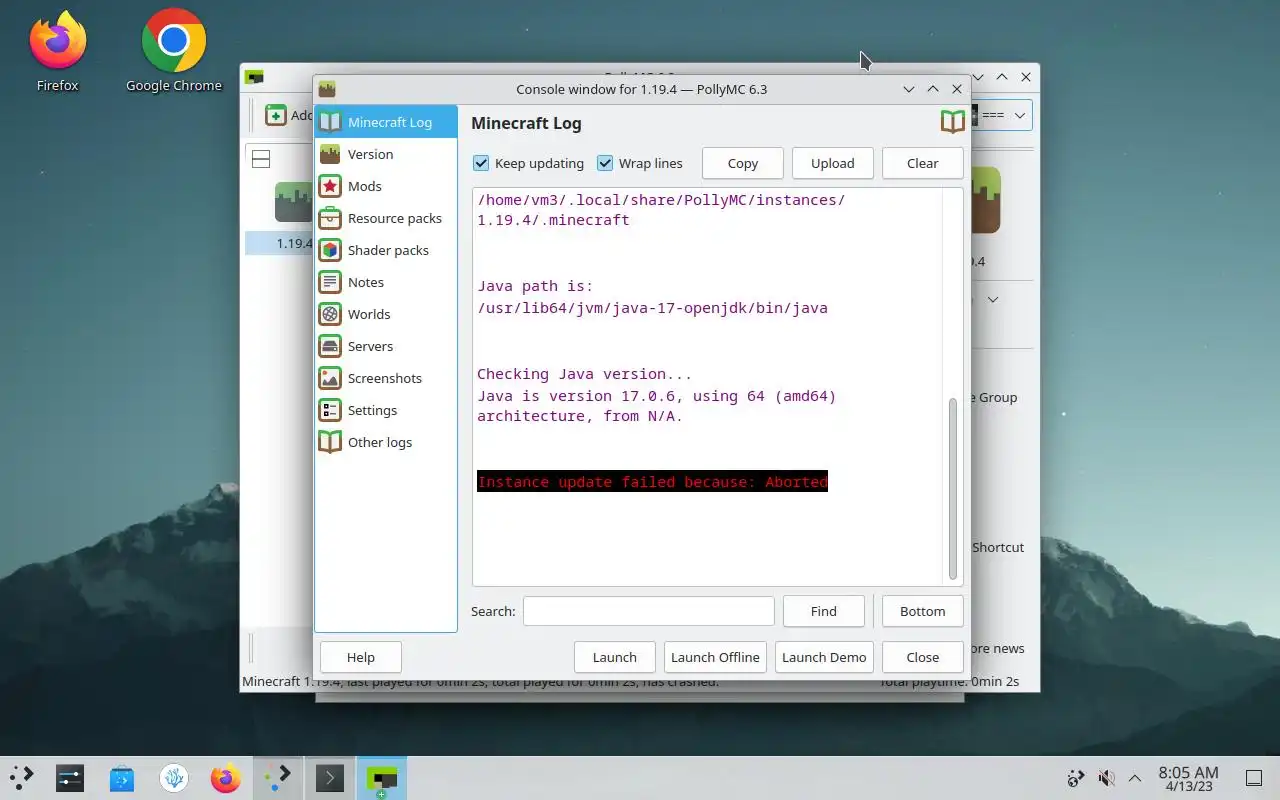Image resolution: width=1280 pixels, height=800 pixels.
Task: Click the book icon beside Minecraft Log heading
Action: [953, 122]
